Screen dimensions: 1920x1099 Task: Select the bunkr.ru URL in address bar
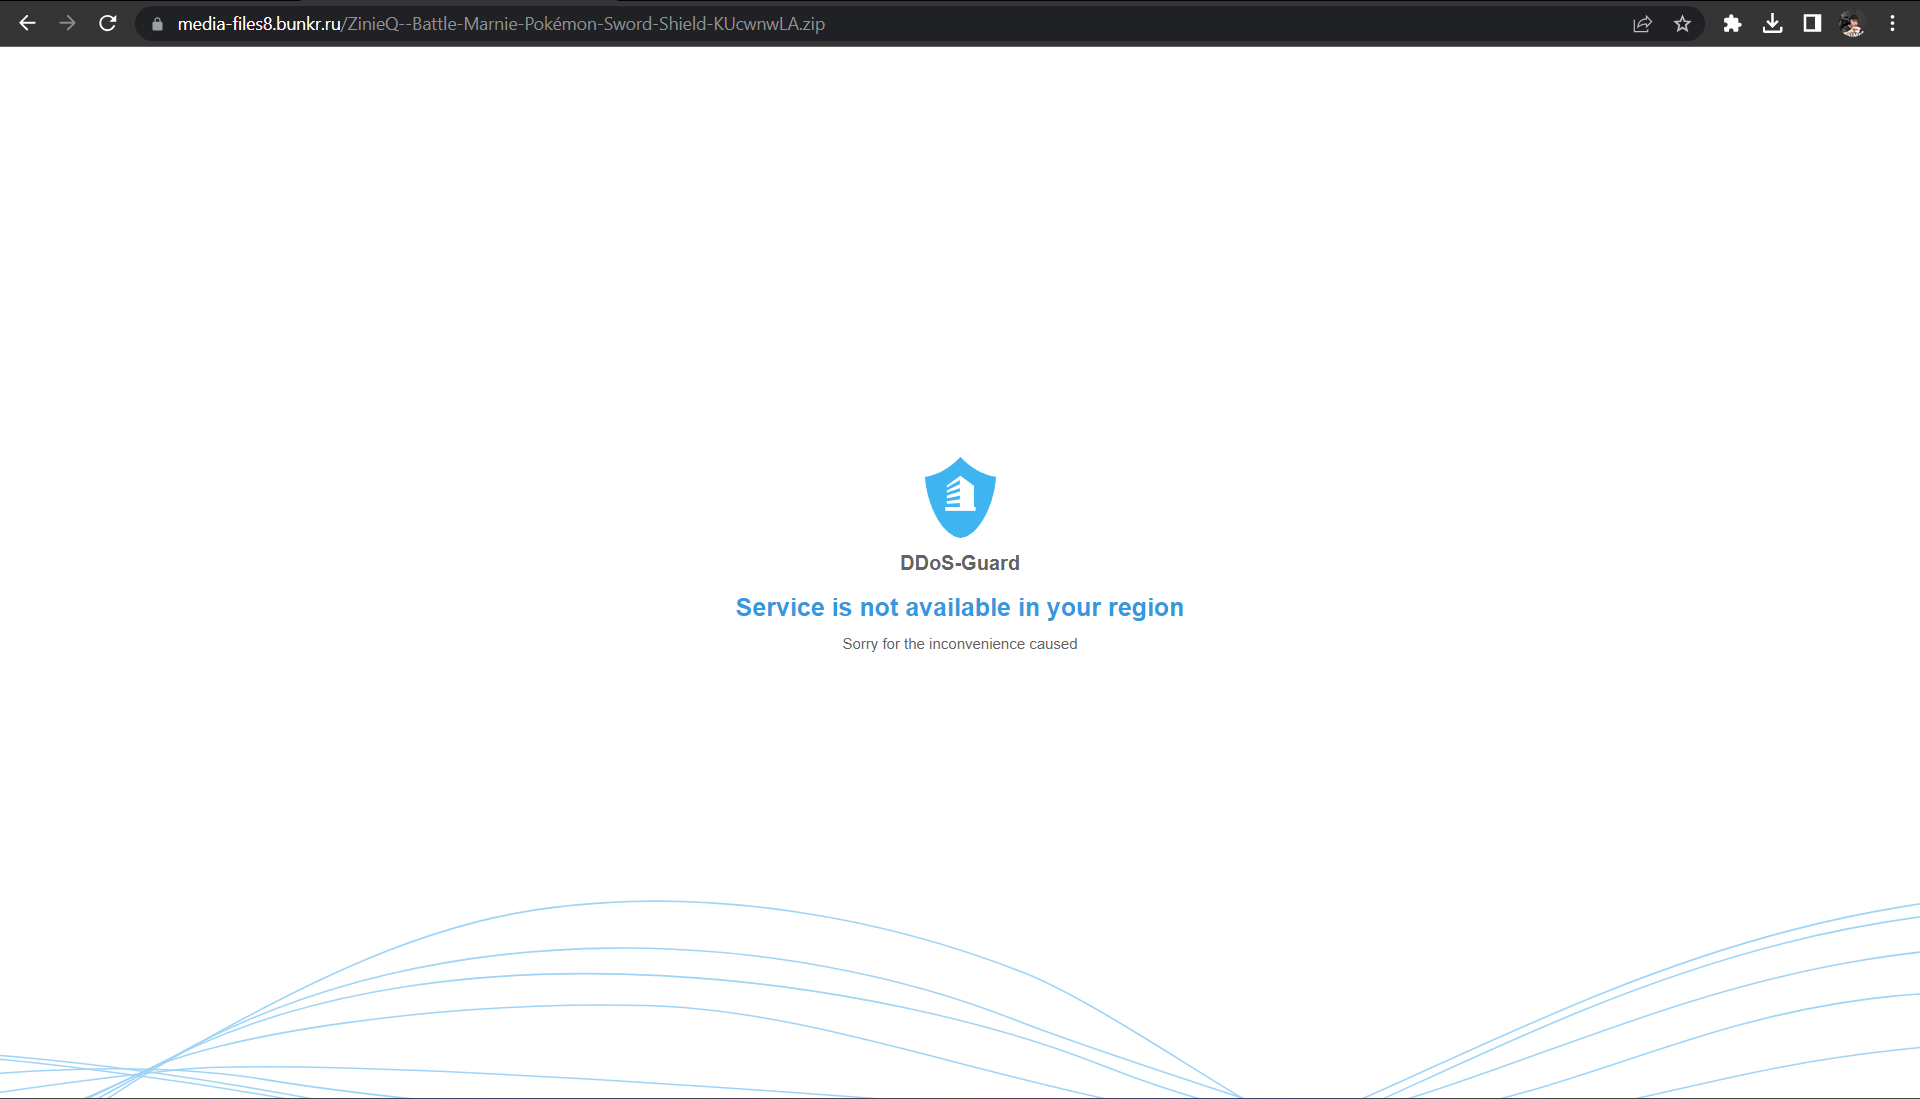click(x=501, y=24)
